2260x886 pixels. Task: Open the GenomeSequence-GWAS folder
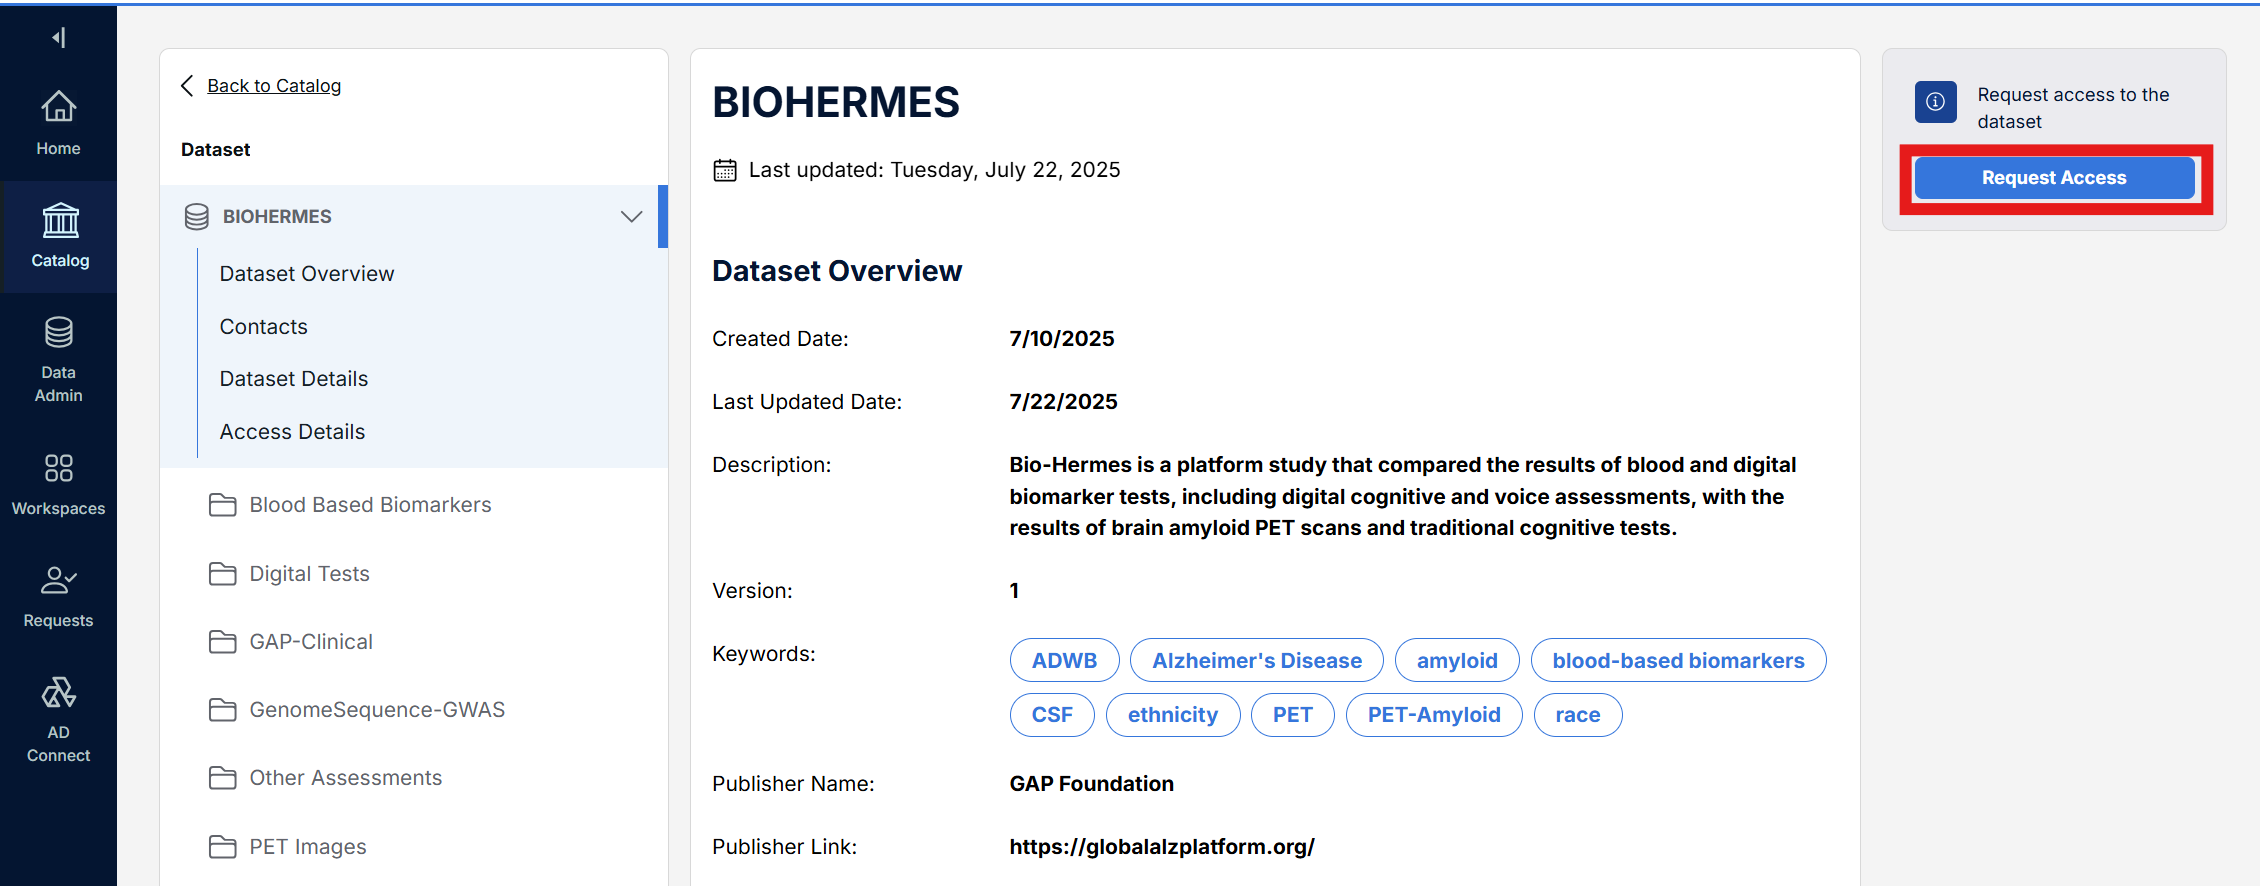[x=376, y=710]
